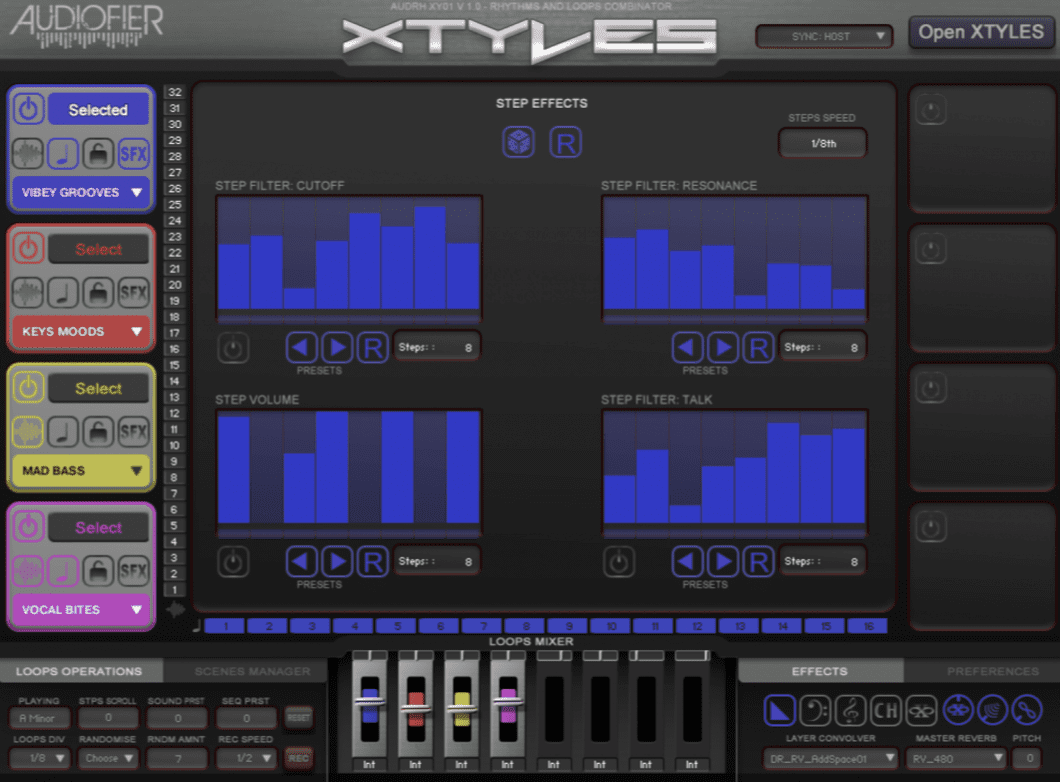Click the circular sound-waves effect icon

(992, 710)
